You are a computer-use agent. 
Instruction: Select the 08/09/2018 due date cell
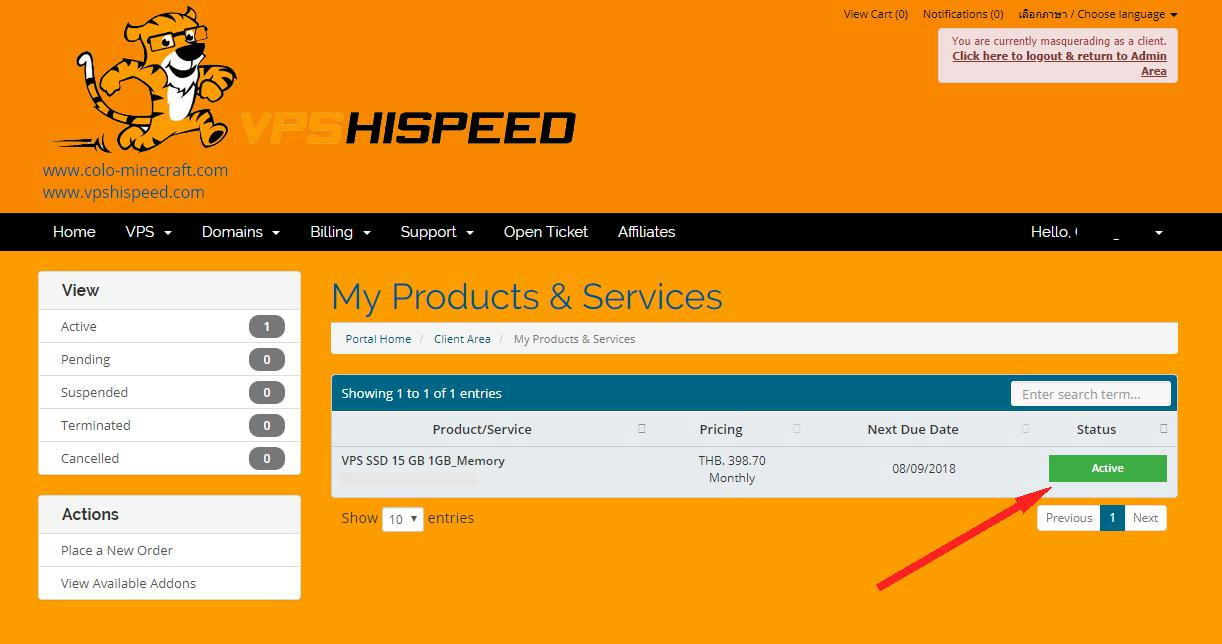(924, 468)
